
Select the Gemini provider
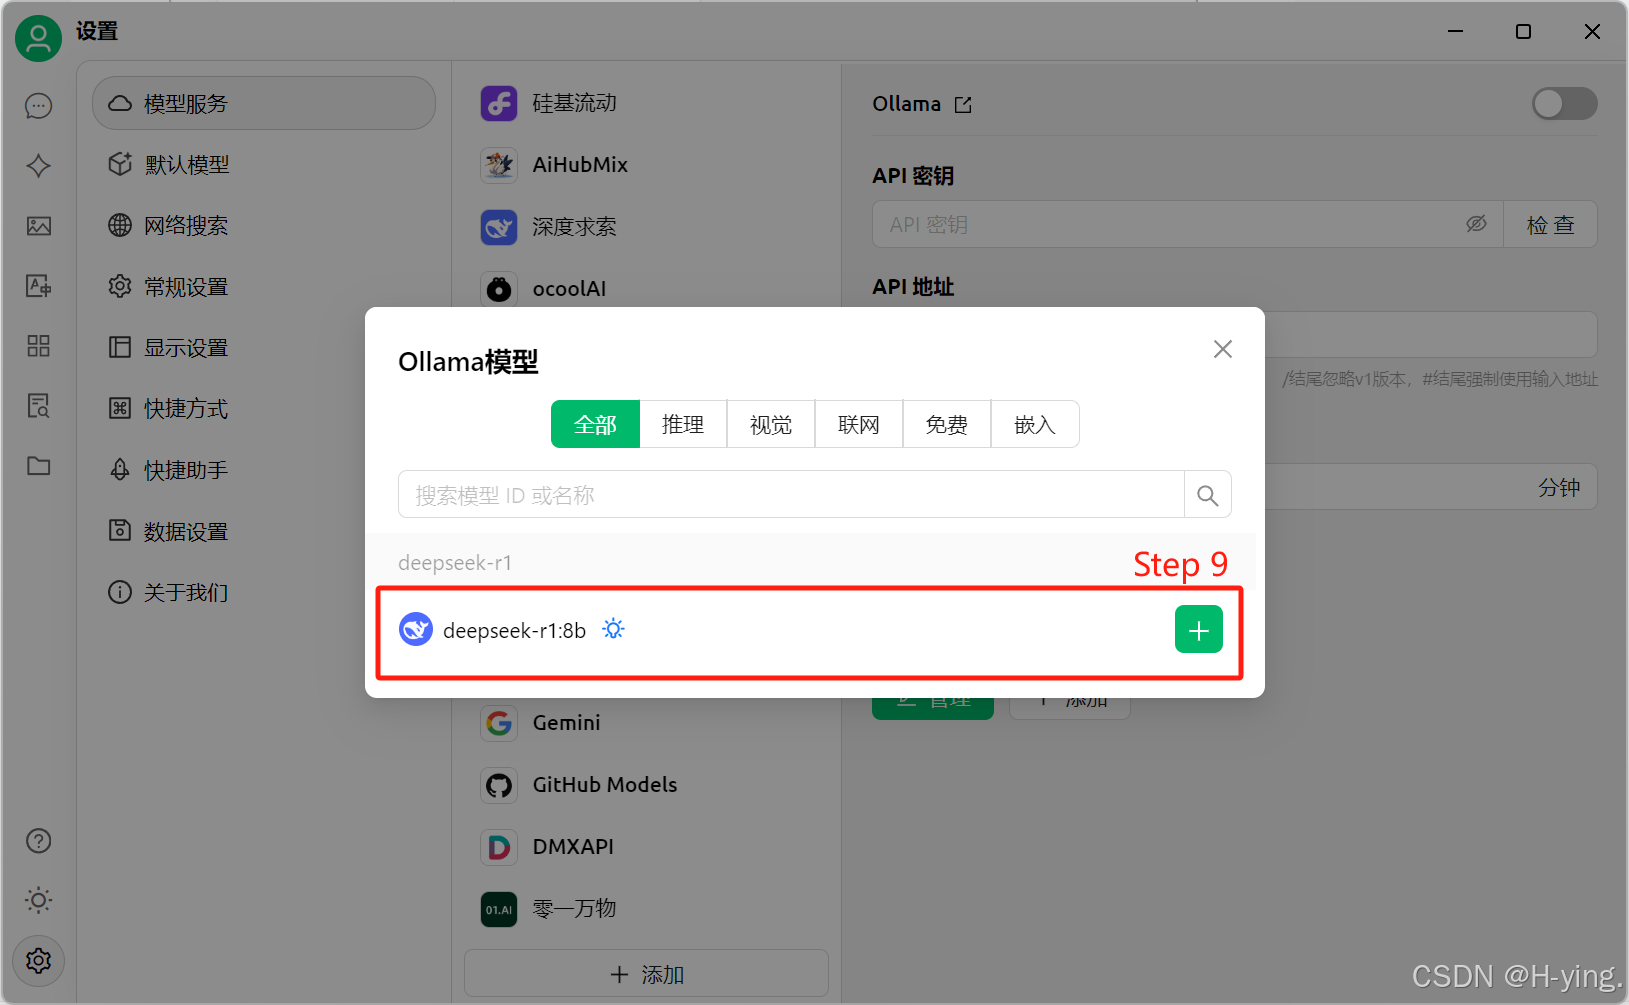tap(646, 723)
